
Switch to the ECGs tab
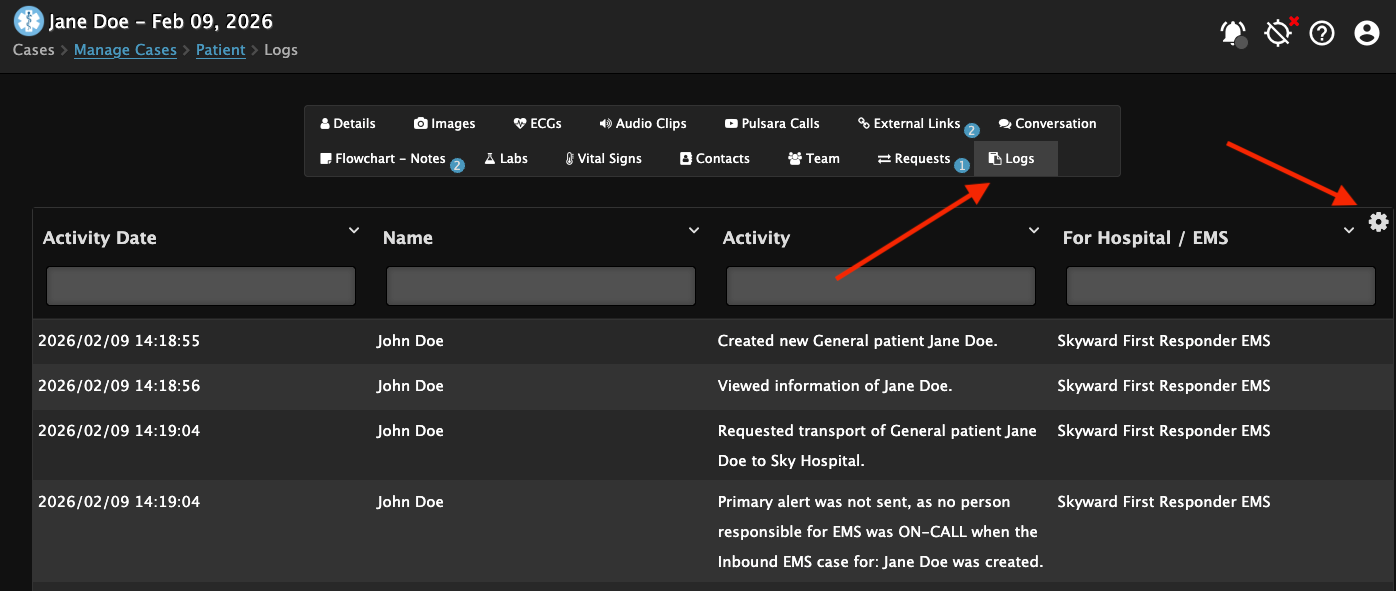coord(538,124)
